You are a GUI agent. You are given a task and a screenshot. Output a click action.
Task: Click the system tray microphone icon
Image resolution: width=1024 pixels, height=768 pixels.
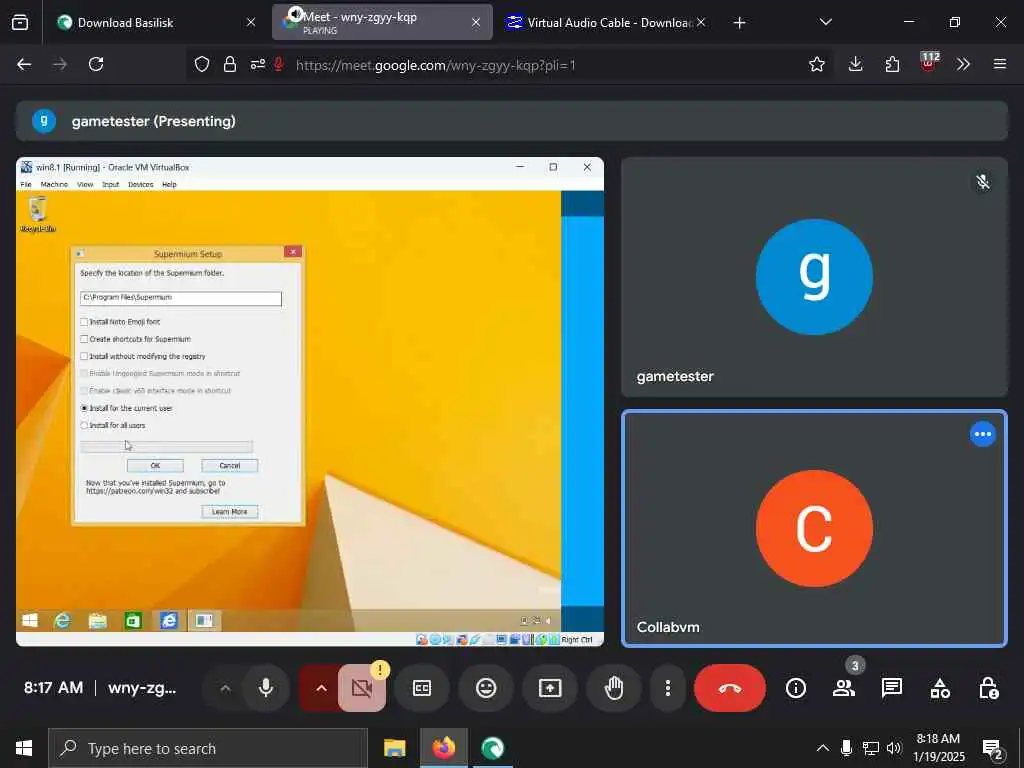tap(846, 748)
